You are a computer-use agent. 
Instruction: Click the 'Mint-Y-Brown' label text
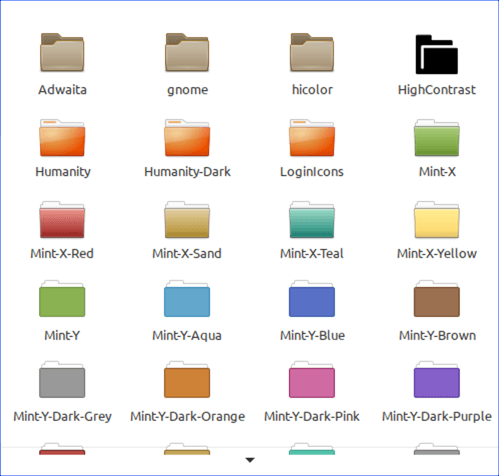pos(437,335)
